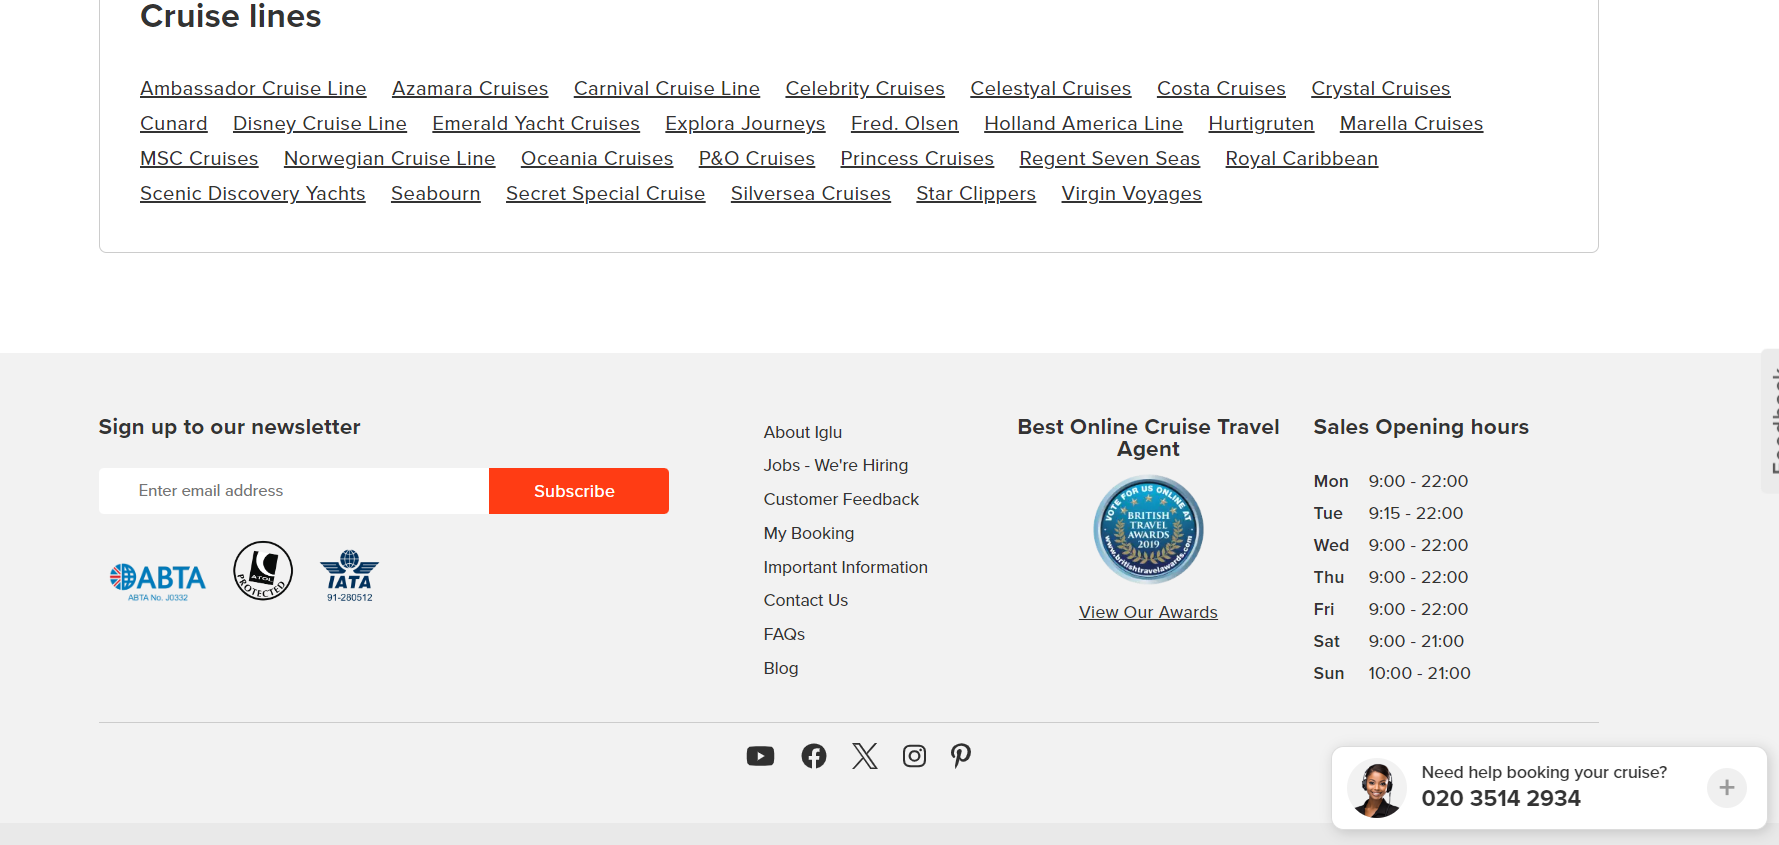Click the ATOL Protected logo
This screenshot has width=1779, height=845.
(263, 571)
